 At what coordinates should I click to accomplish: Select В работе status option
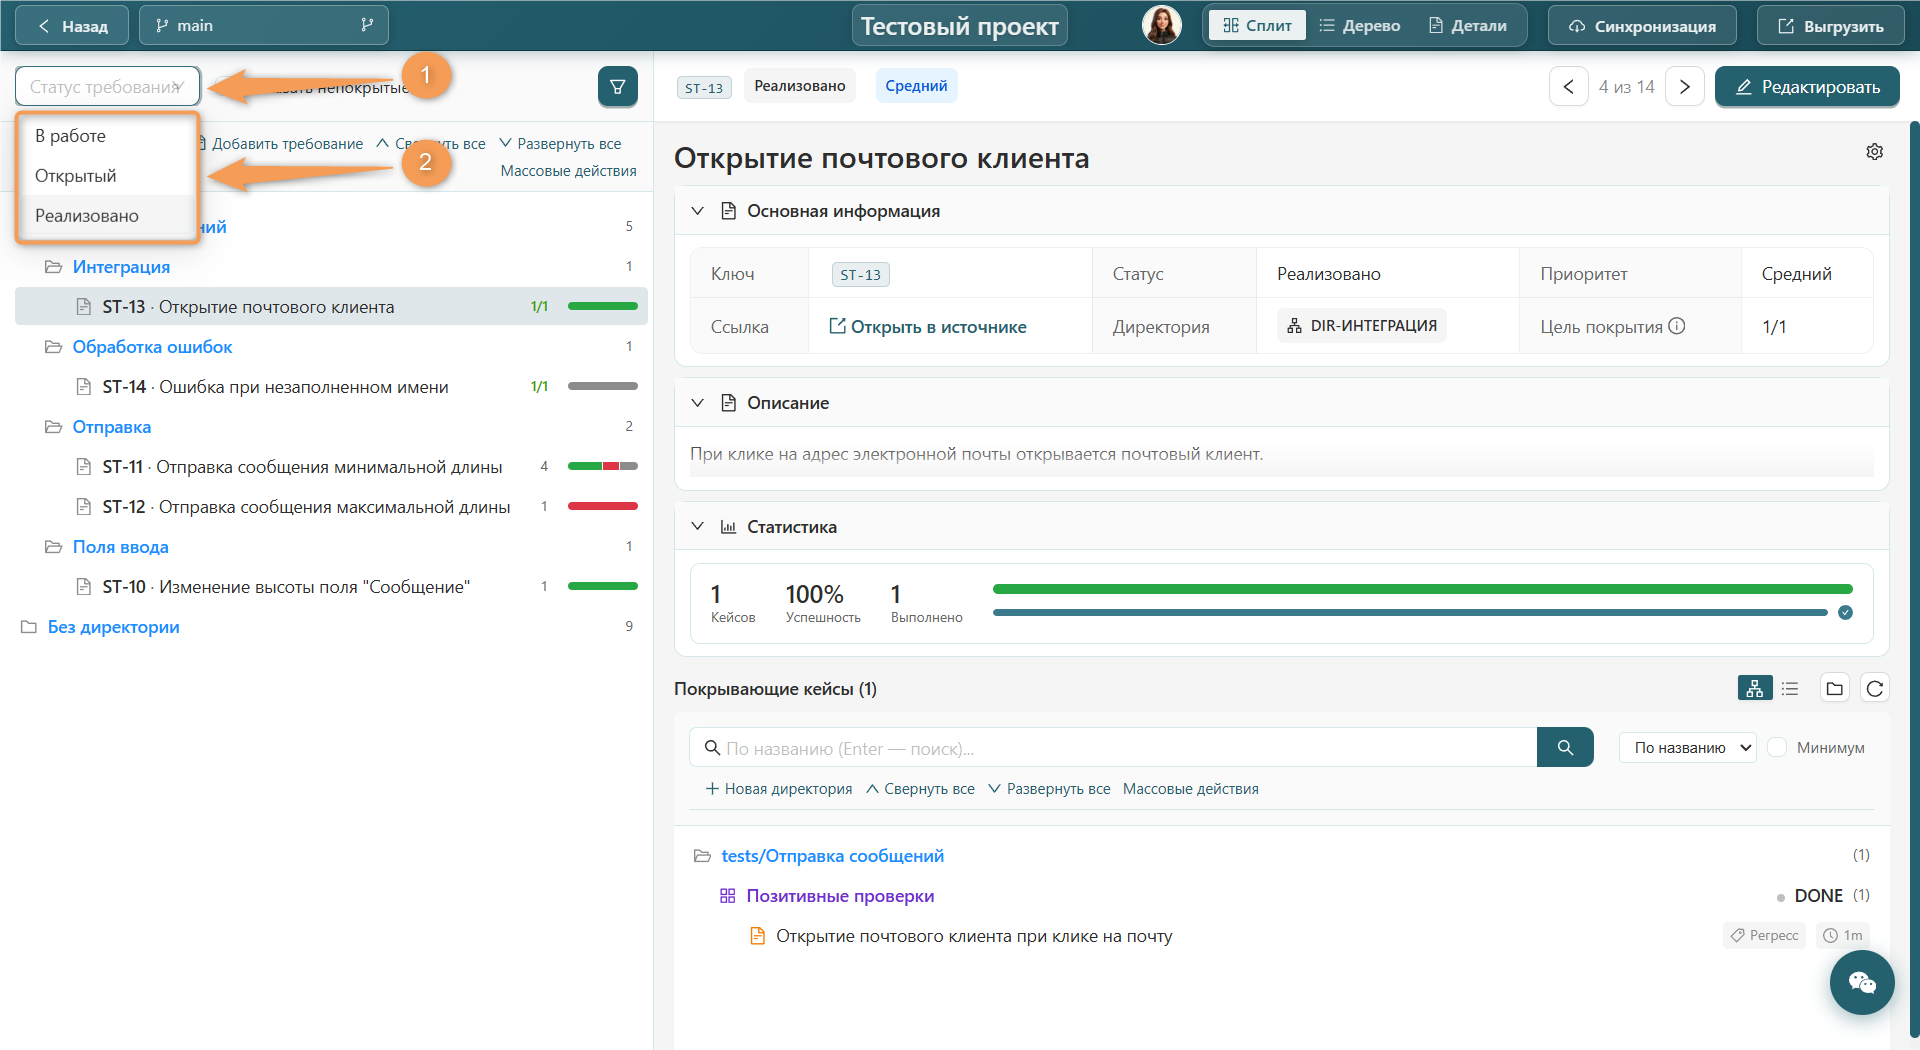(x=108, y=136)
